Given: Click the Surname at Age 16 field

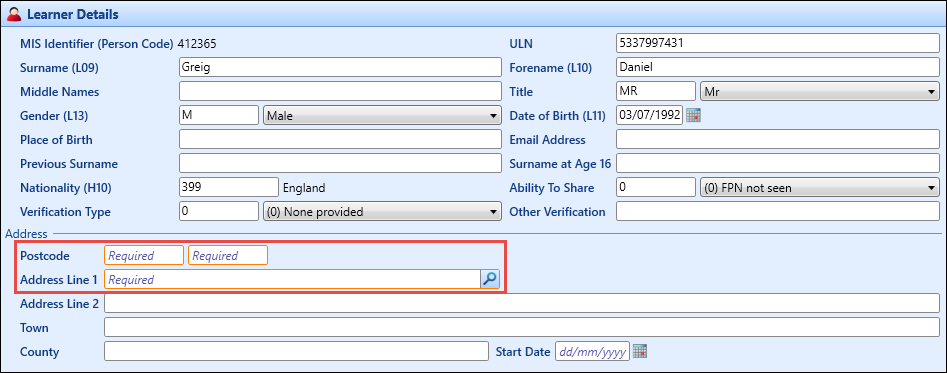Looking at the screenshot, I should pyautogui.click(x=778, y=164).
